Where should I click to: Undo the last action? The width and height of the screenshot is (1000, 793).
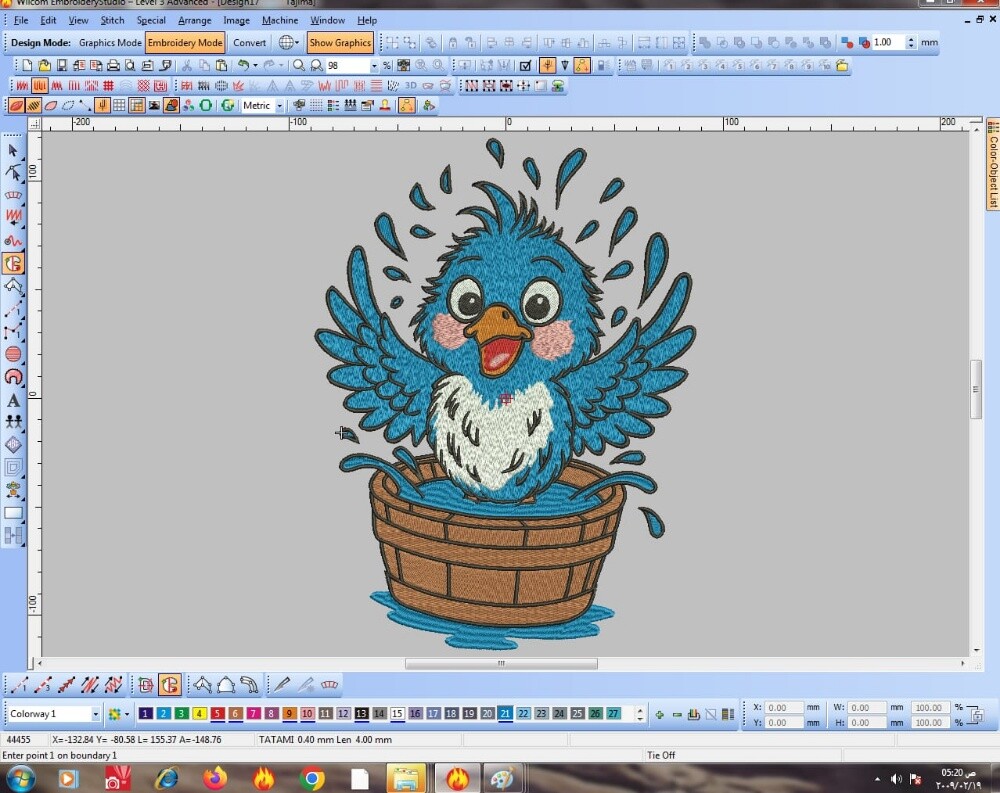coord(243,65)
